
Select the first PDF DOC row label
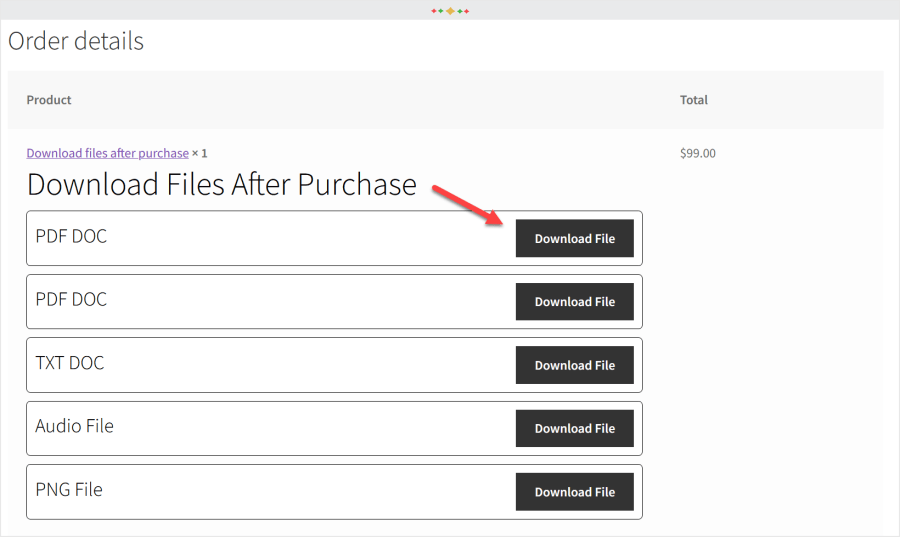(71, 237)
